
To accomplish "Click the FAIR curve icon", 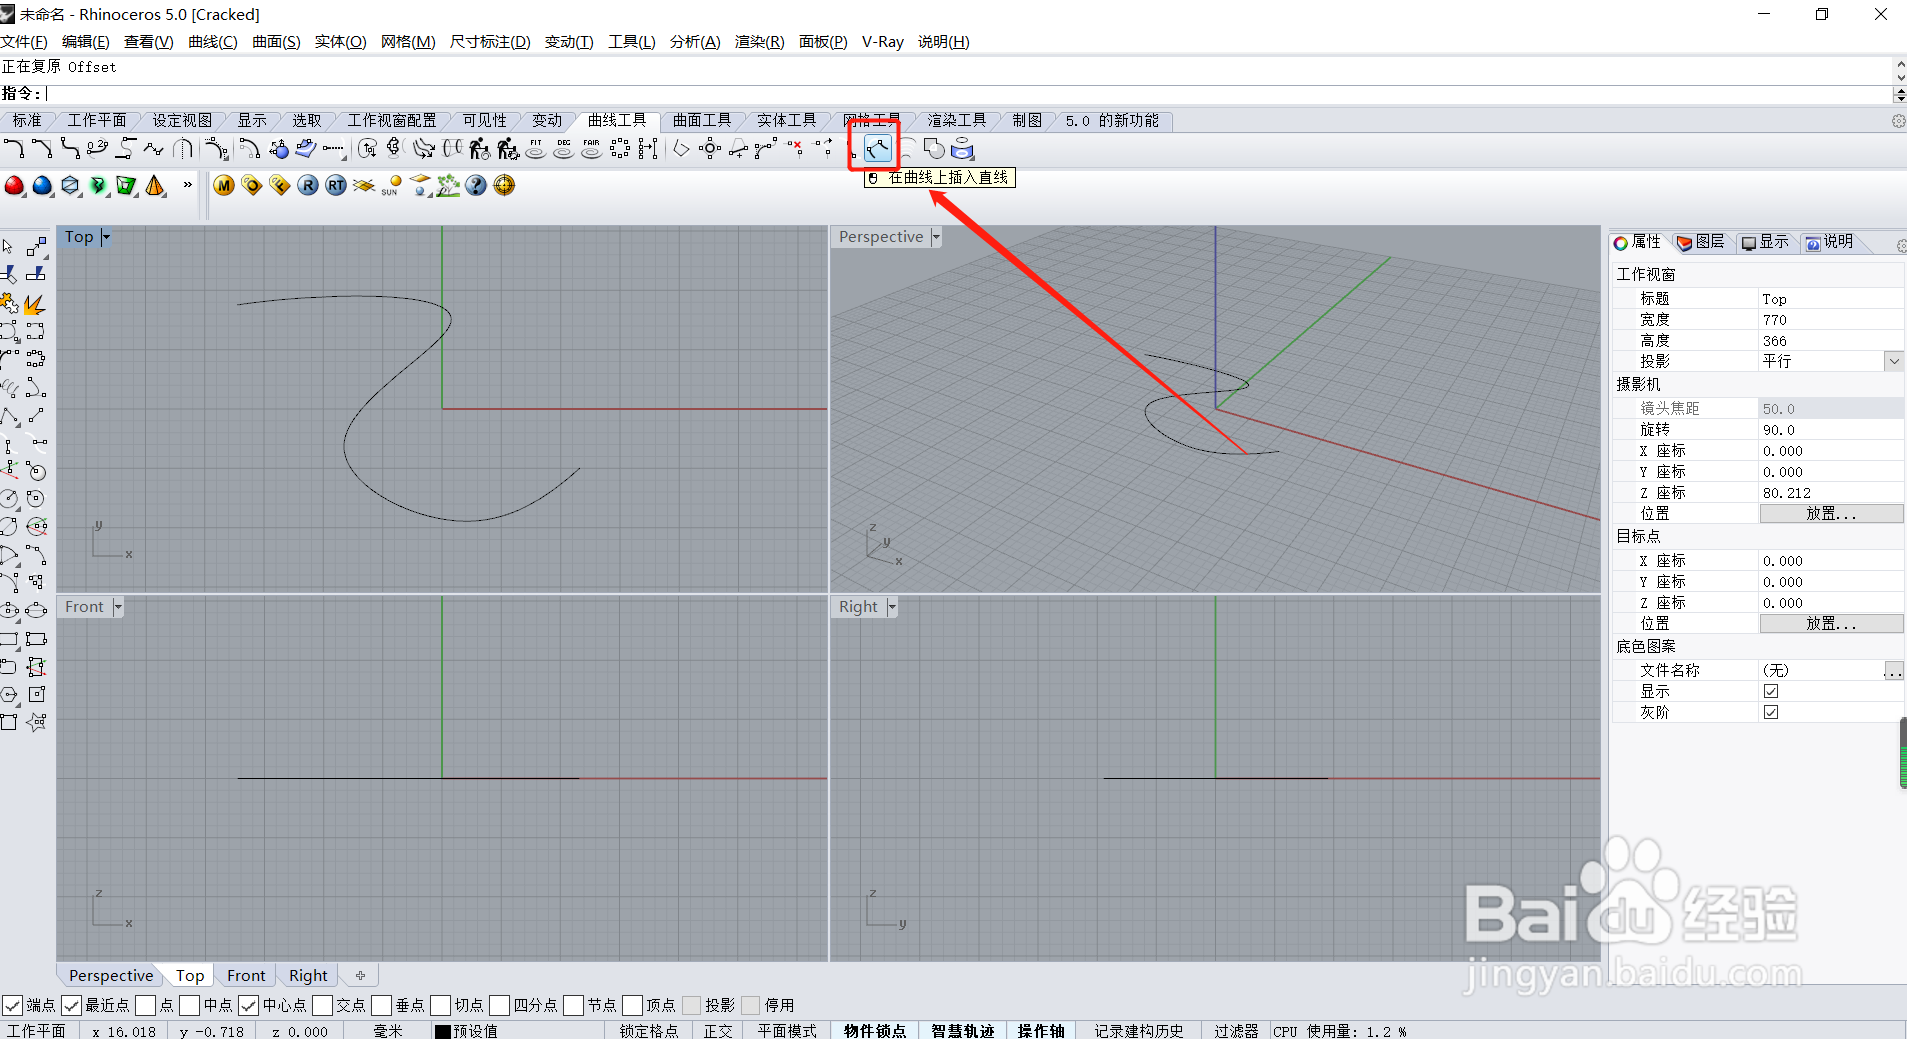I will (x=592, y=149).
